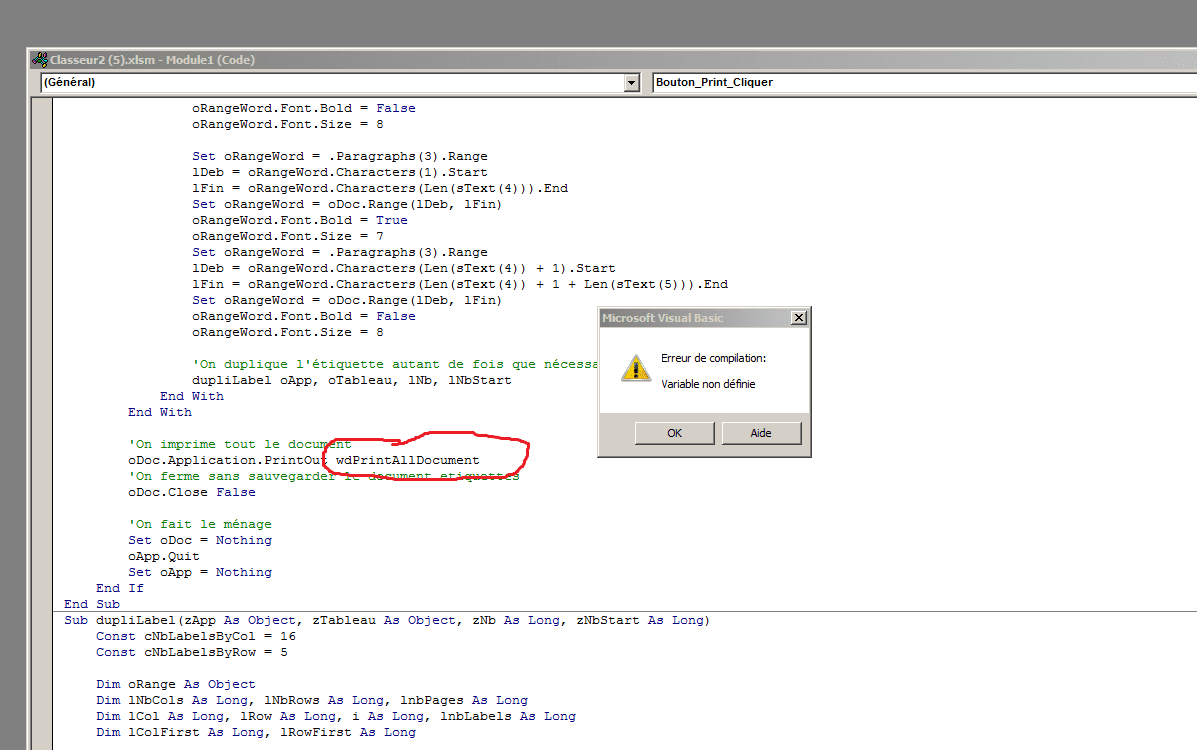1197x750 pixels.
Task: Click the Const cNbLabelsByCol = 16 line
Action: click(x=196, y=636)
